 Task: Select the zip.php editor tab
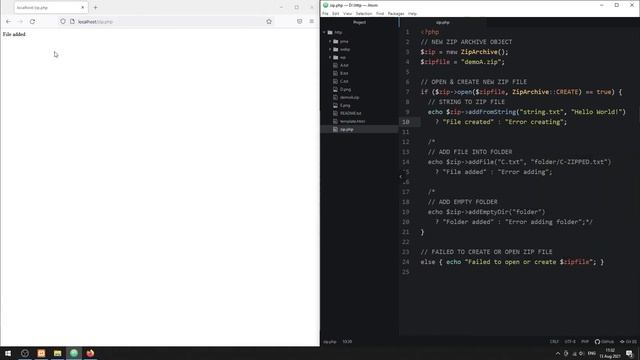coord(443,22)
